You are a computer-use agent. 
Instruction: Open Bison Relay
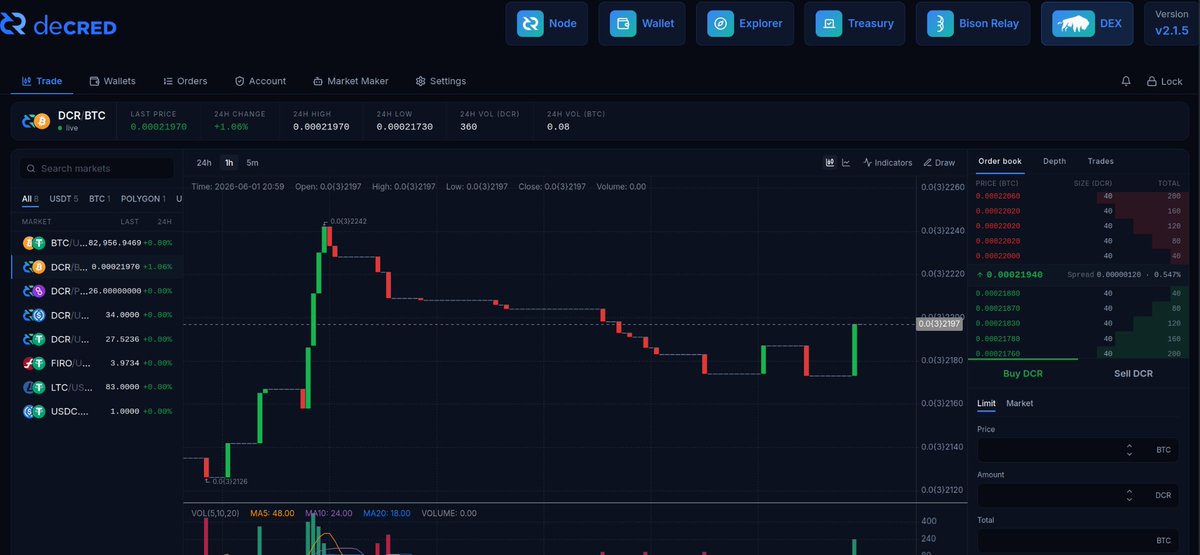click(x=973, y=23)
